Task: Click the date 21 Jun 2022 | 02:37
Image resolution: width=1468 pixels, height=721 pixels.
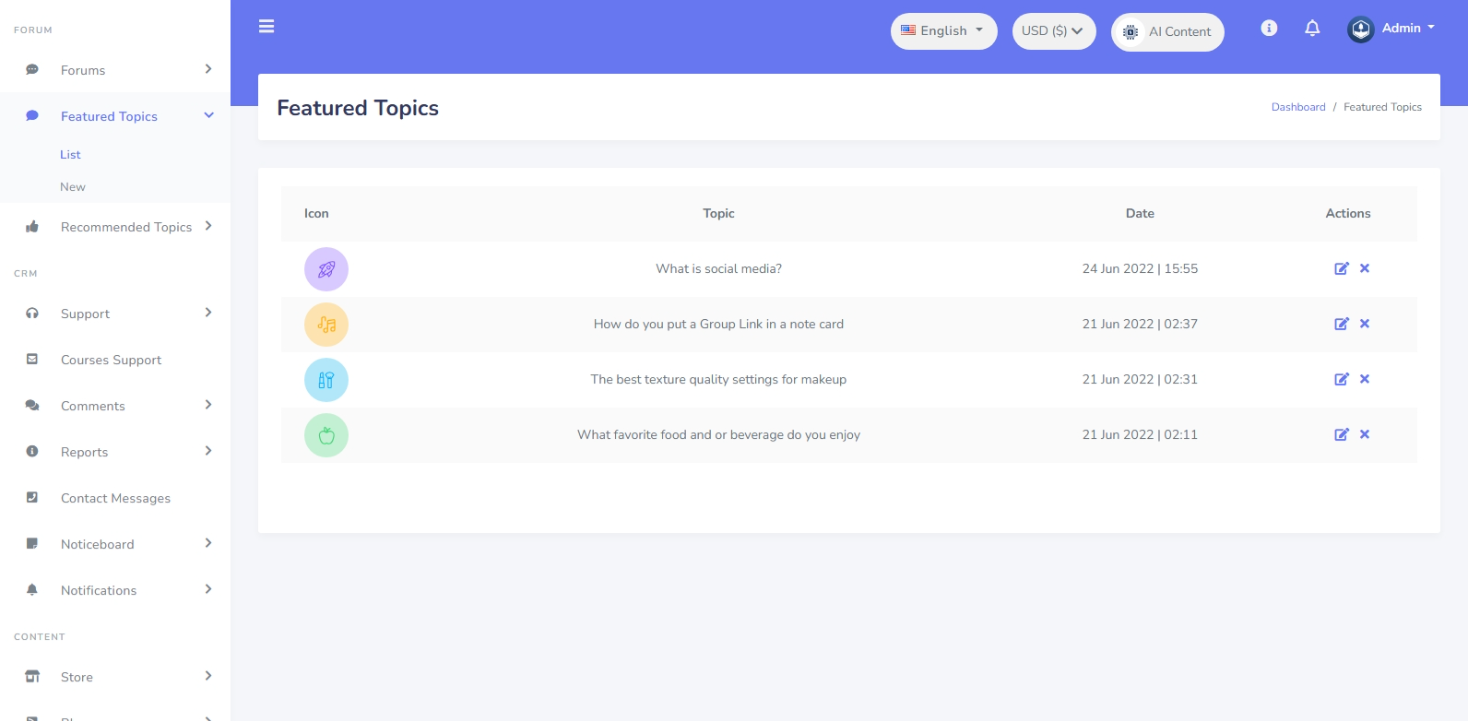Action: point(1140,324)
